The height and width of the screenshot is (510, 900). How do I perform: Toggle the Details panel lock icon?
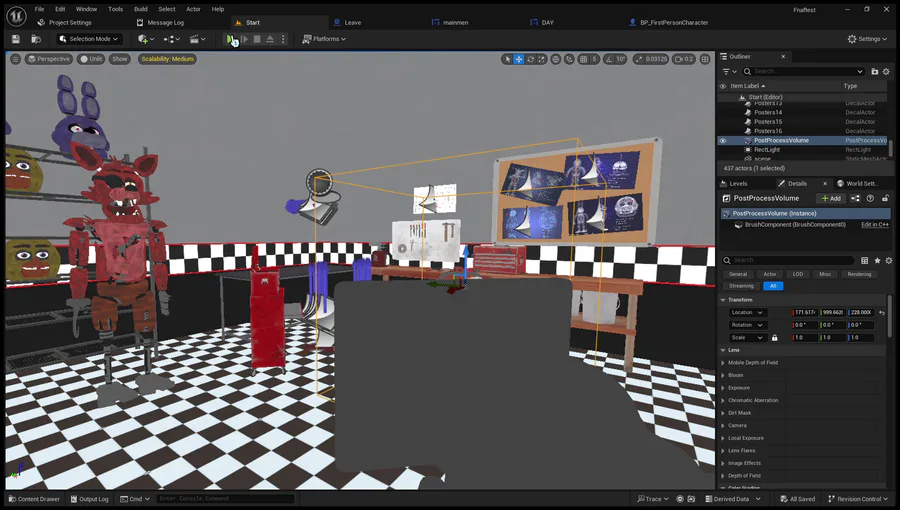[885, 198]
